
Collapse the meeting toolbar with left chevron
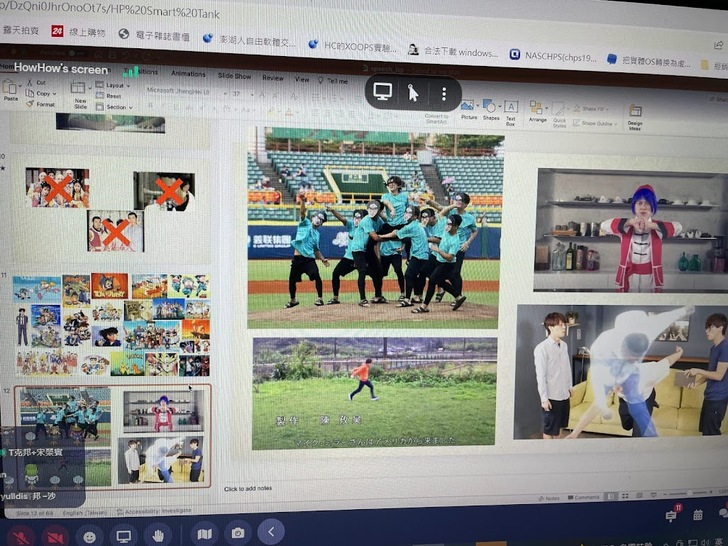(x=271, y=532)
